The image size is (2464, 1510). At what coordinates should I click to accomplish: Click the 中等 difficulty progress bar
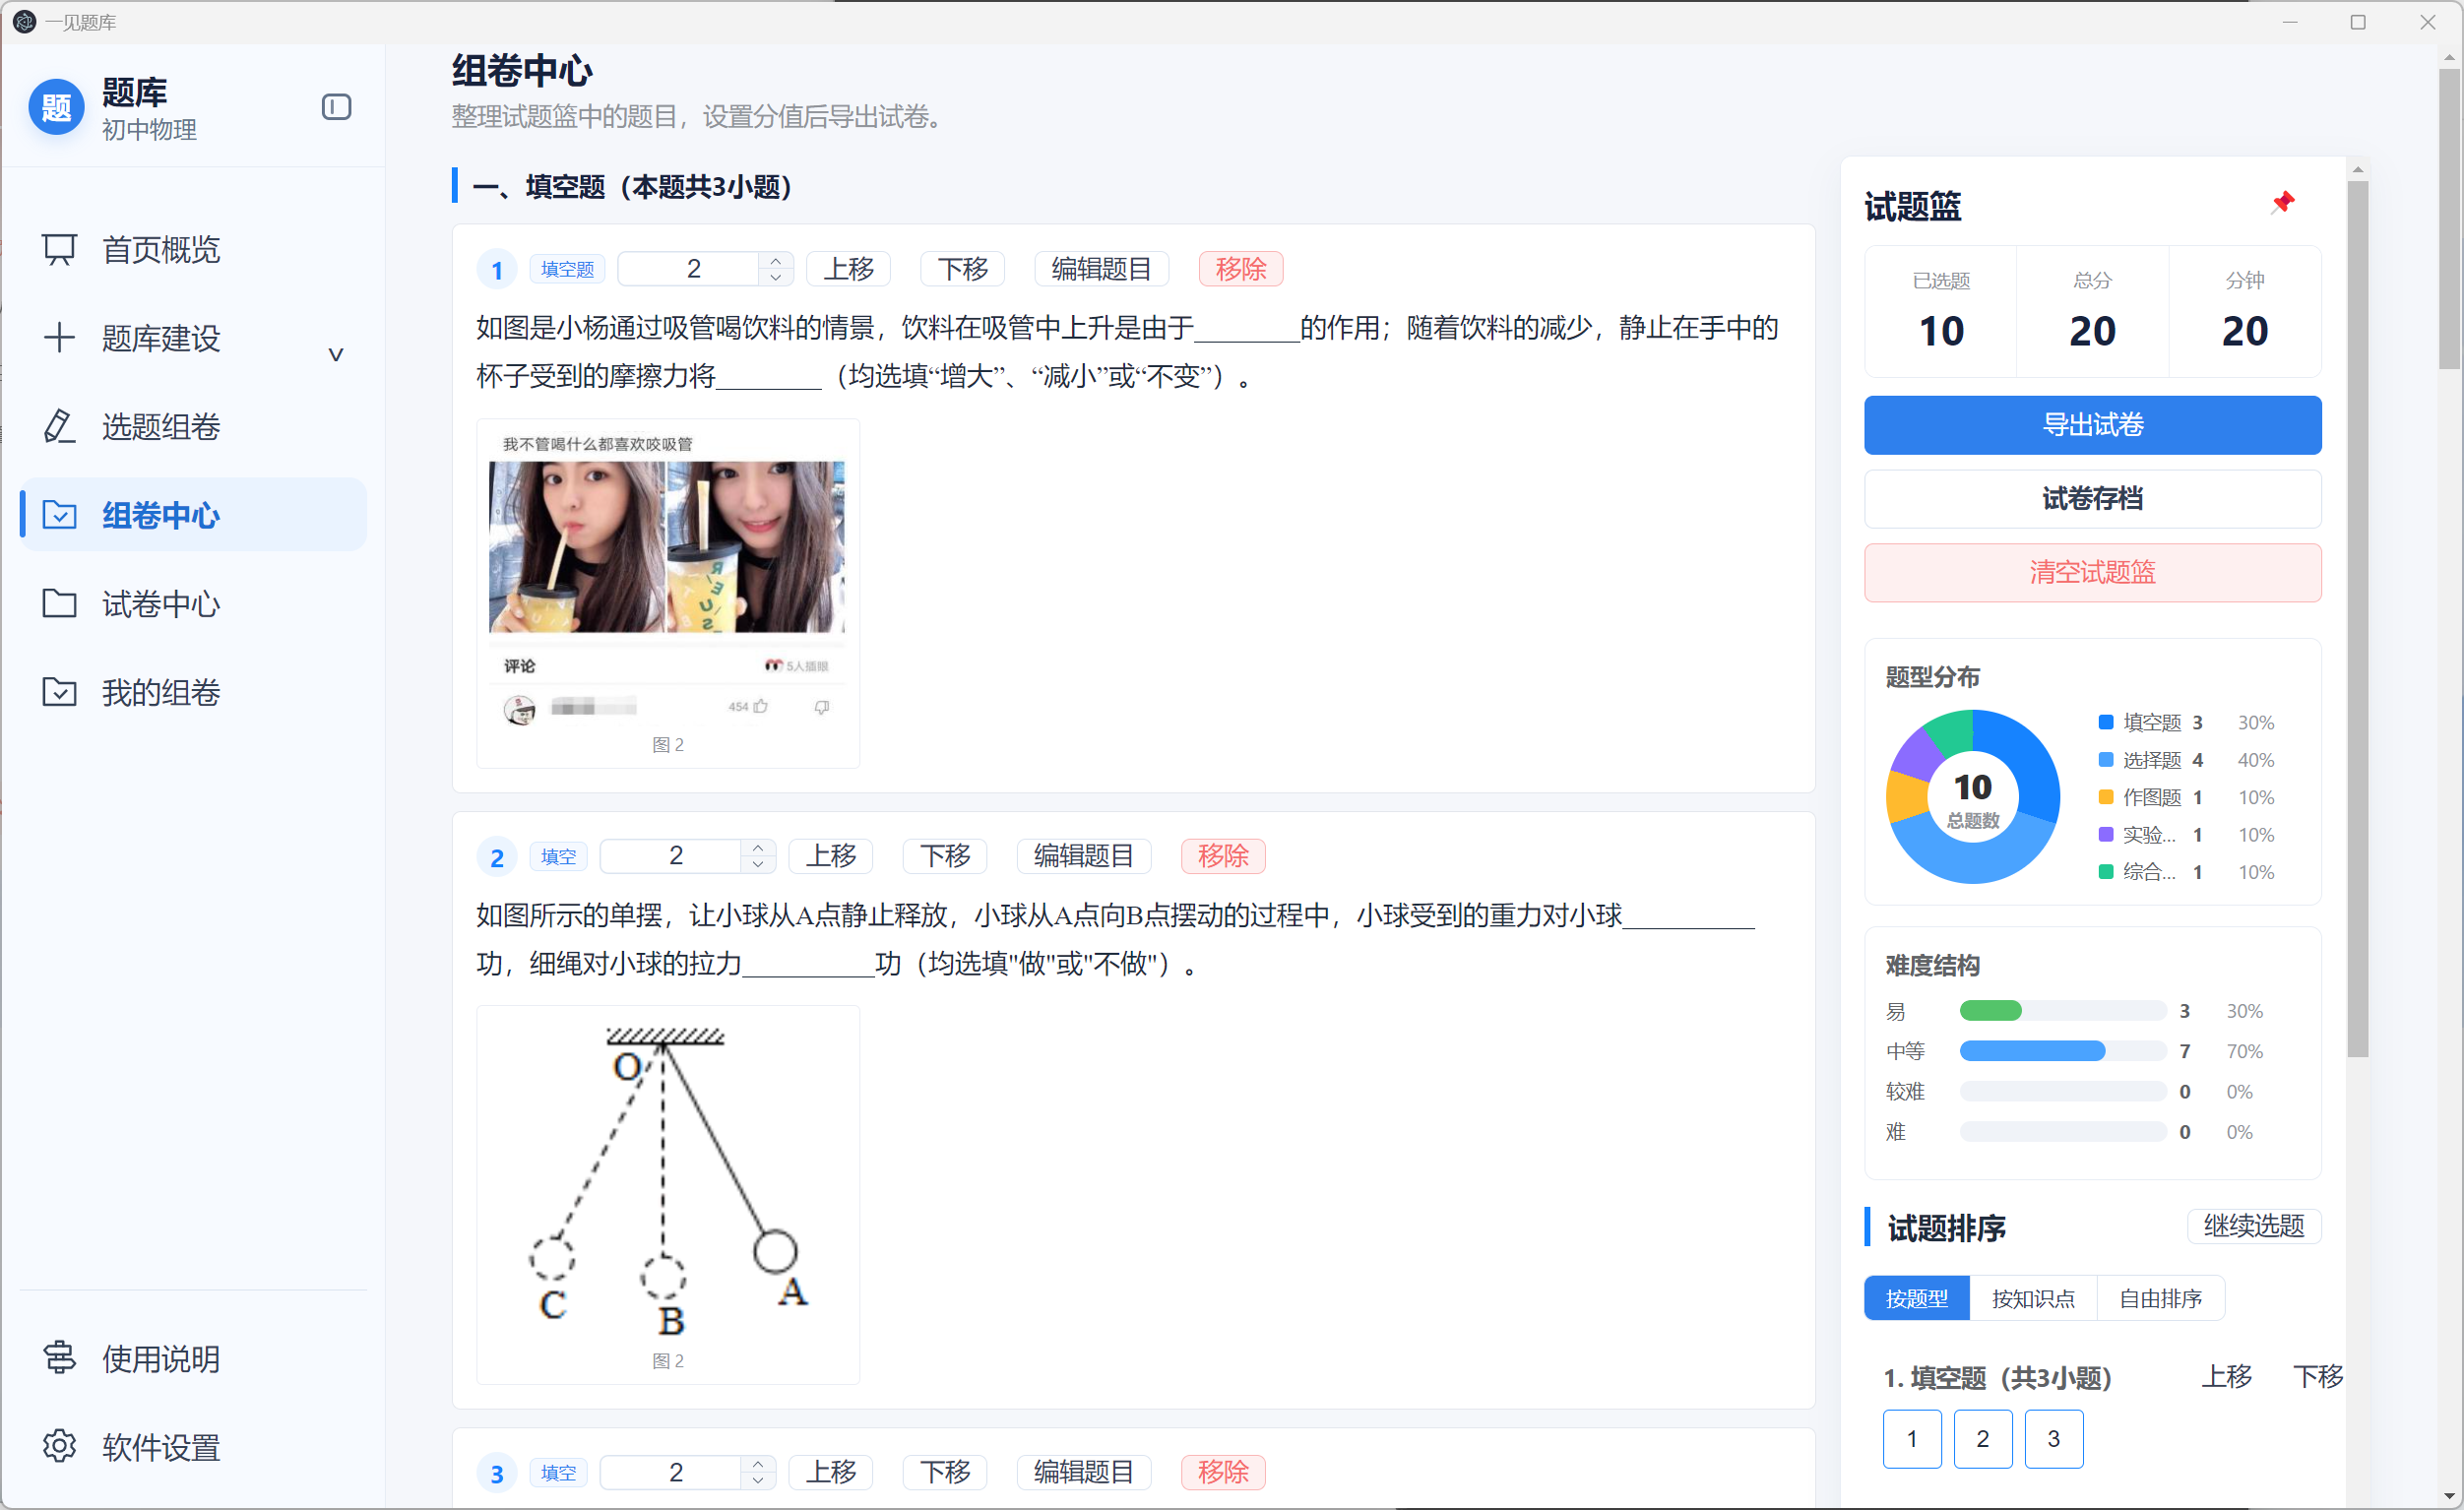pos(2063,1050)
